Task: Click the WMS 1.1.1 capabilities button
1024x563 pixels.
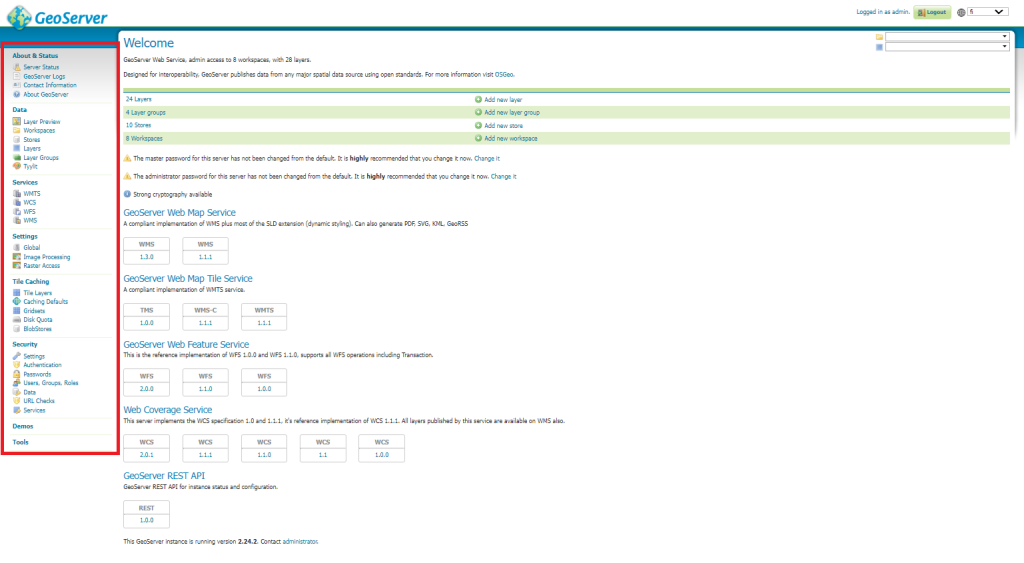Action: pos(205,251)
